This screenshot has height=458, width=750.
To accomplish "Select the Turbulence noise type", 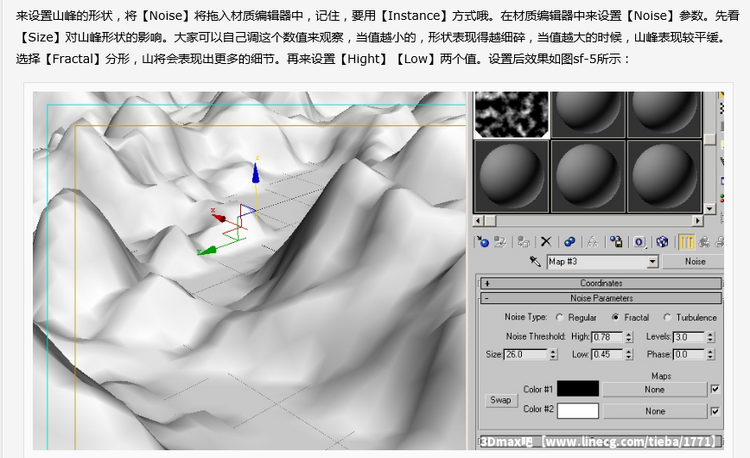I will 667,317.
